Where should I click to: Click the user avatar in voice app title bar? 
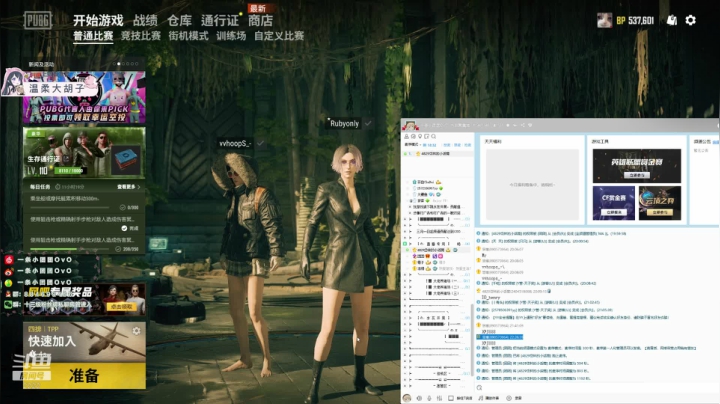tap(410, 125)
